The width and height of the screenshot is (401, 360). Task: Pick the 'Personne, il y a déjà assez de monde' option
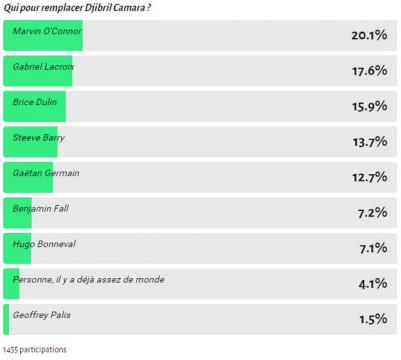point(200,284)
